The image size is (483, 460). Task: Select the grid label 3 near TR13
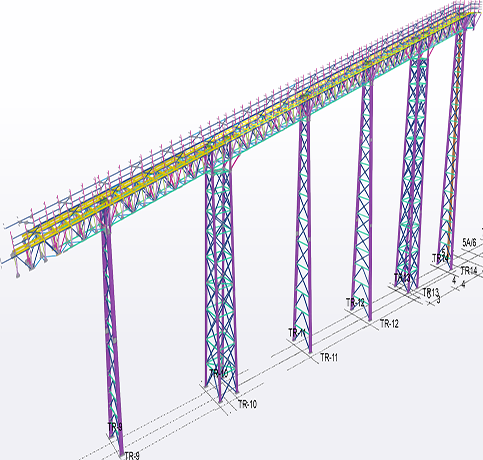[438, 300]
